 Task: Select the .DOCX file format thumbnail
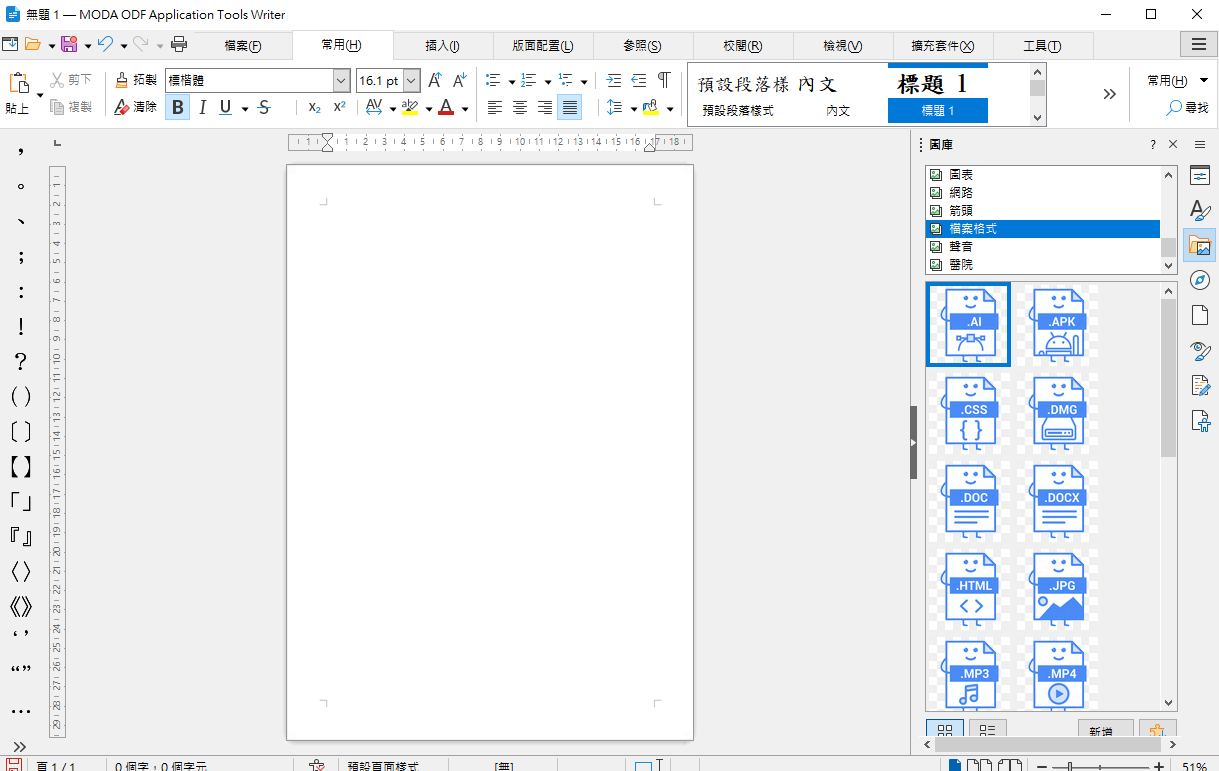coord(1059,500)
